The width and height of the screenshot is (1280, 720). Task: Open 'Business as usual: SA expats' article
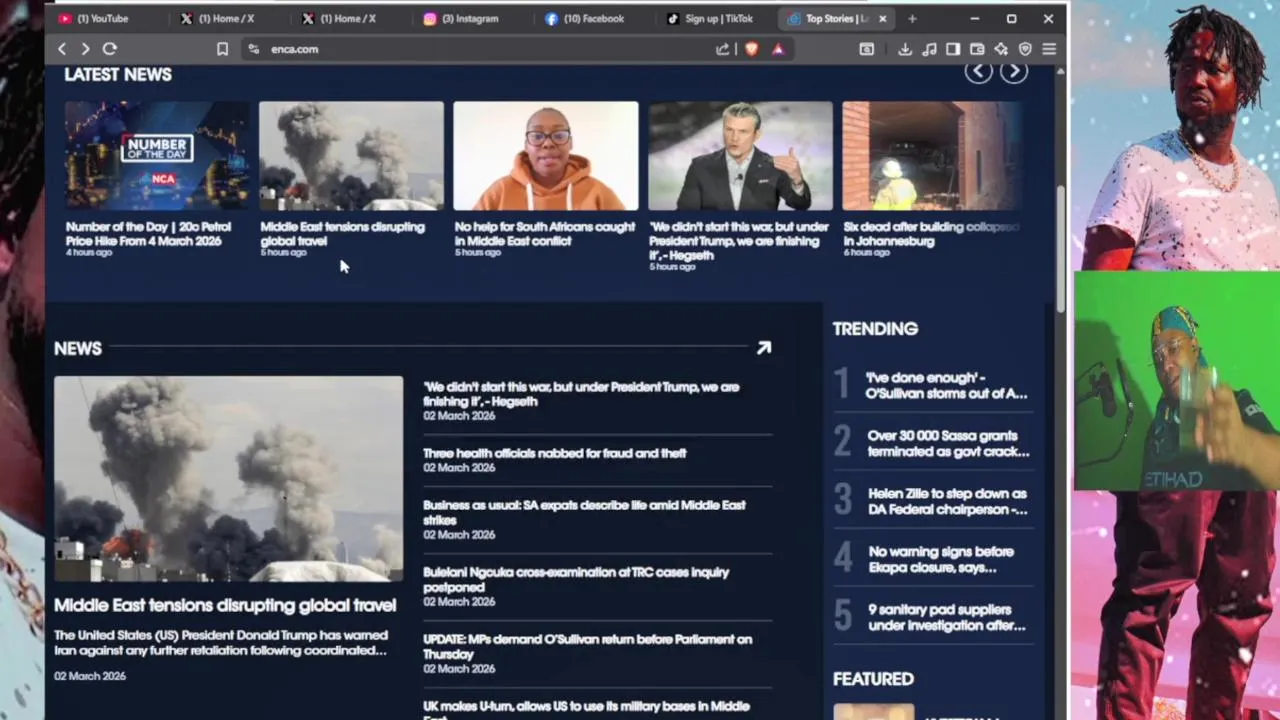(584, 512)
